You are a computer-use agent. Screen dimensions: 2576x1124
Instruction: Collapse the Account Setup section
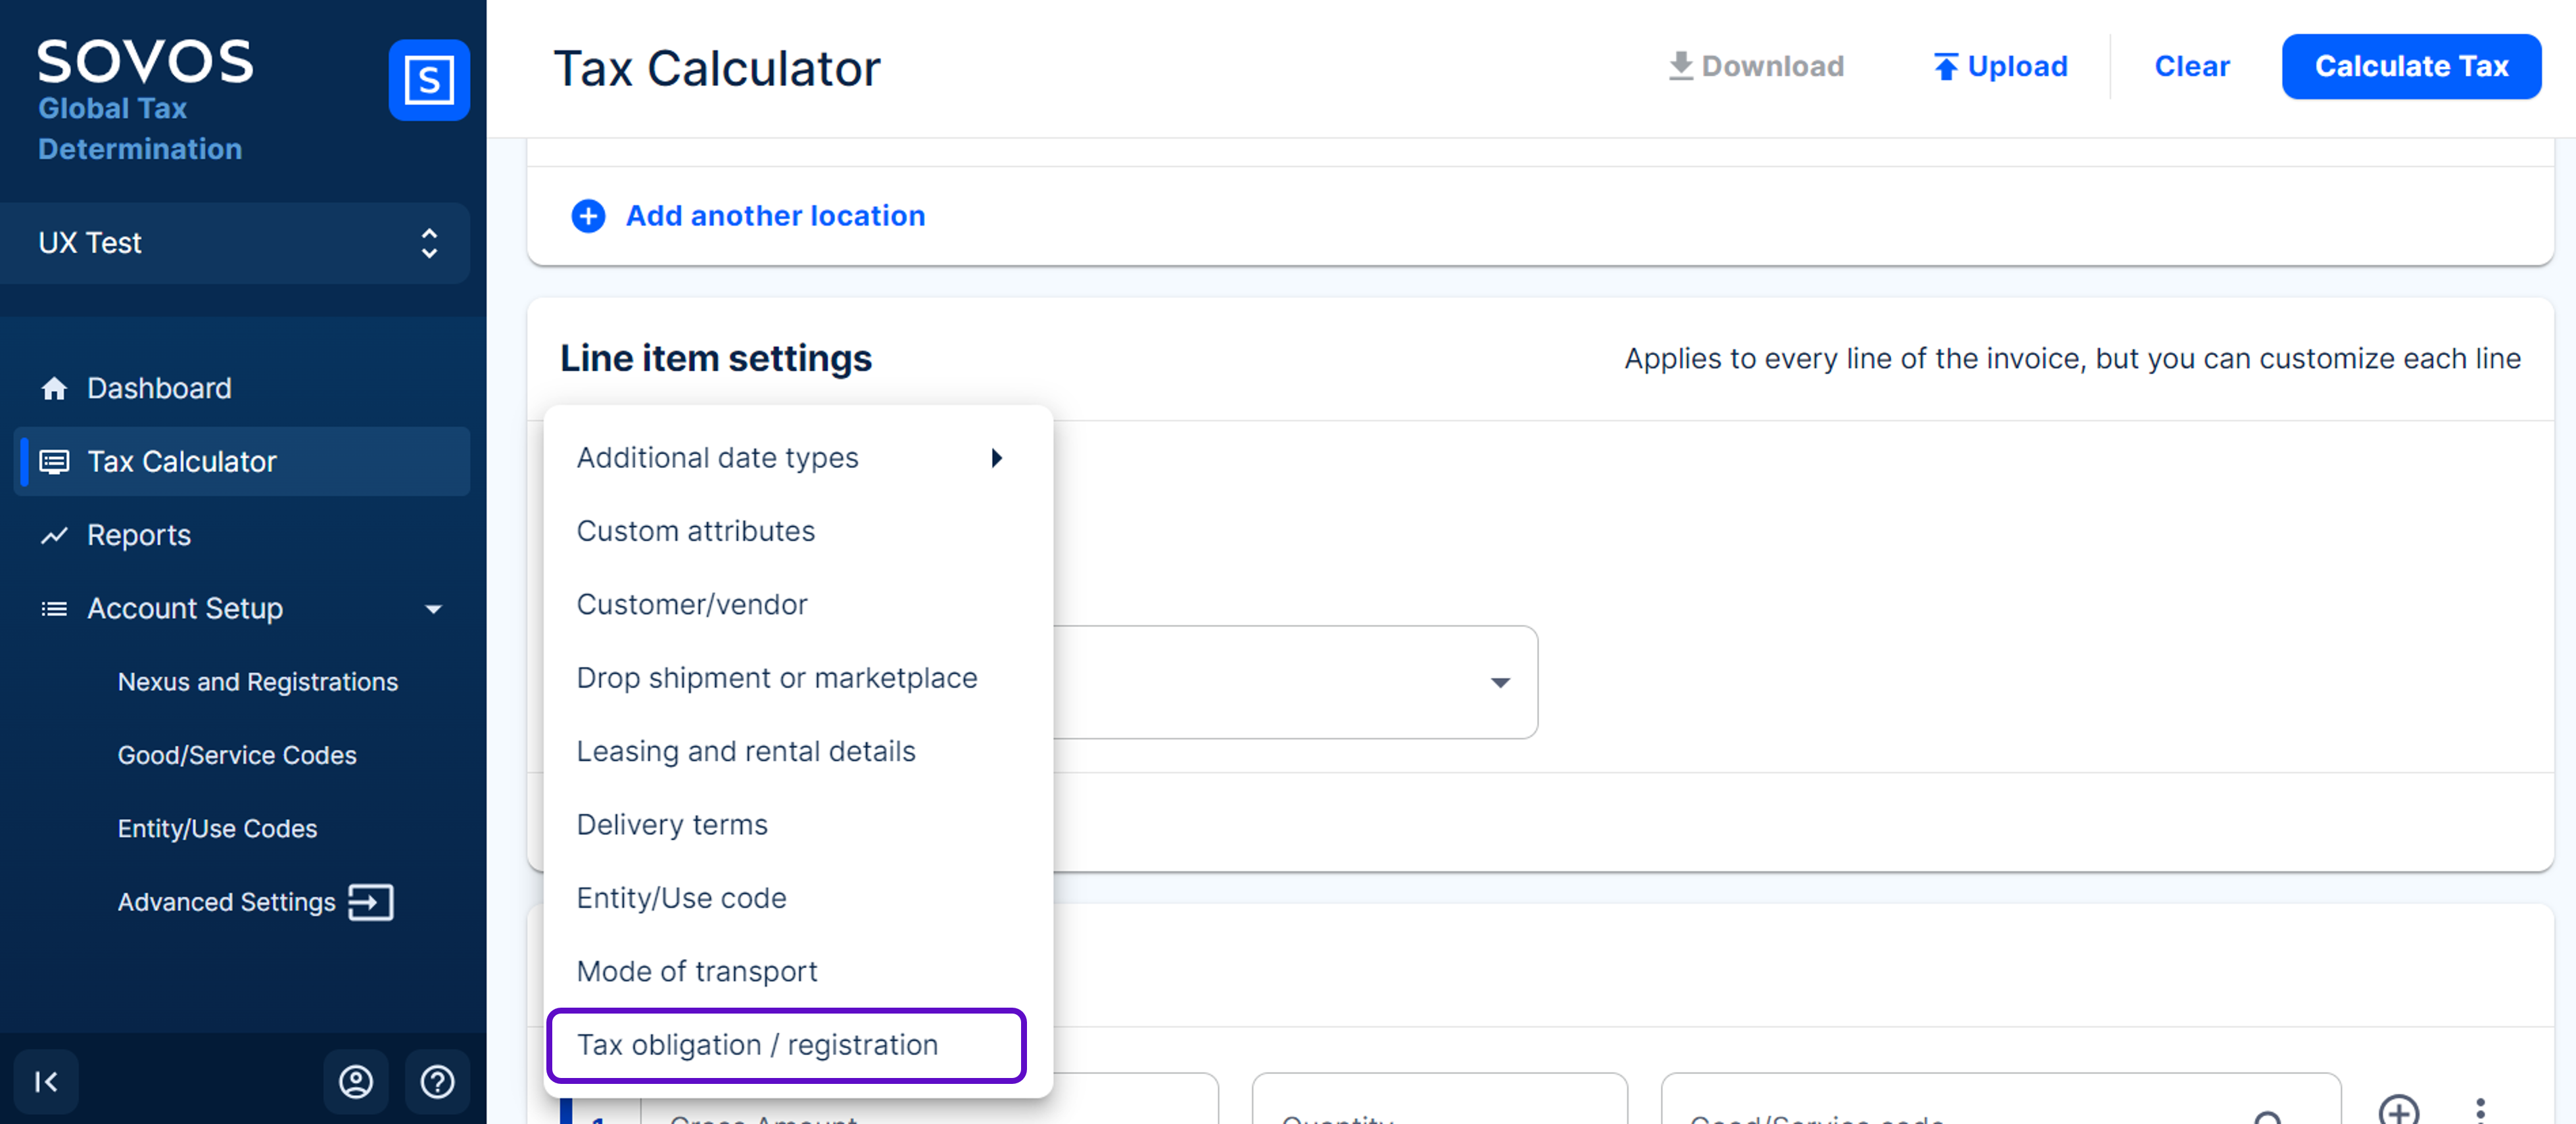[433, 609]
